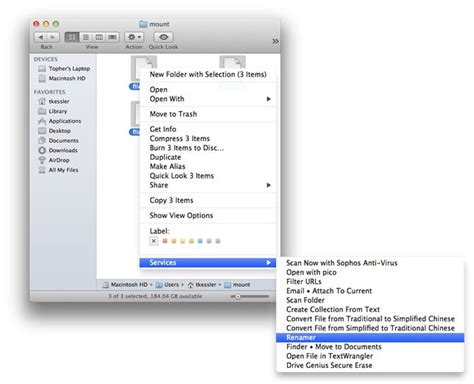Image resolution: width=474 pixels, height=384 pixels.
Task: Select Finder • Move to Documents
Action: pos(370,347)
